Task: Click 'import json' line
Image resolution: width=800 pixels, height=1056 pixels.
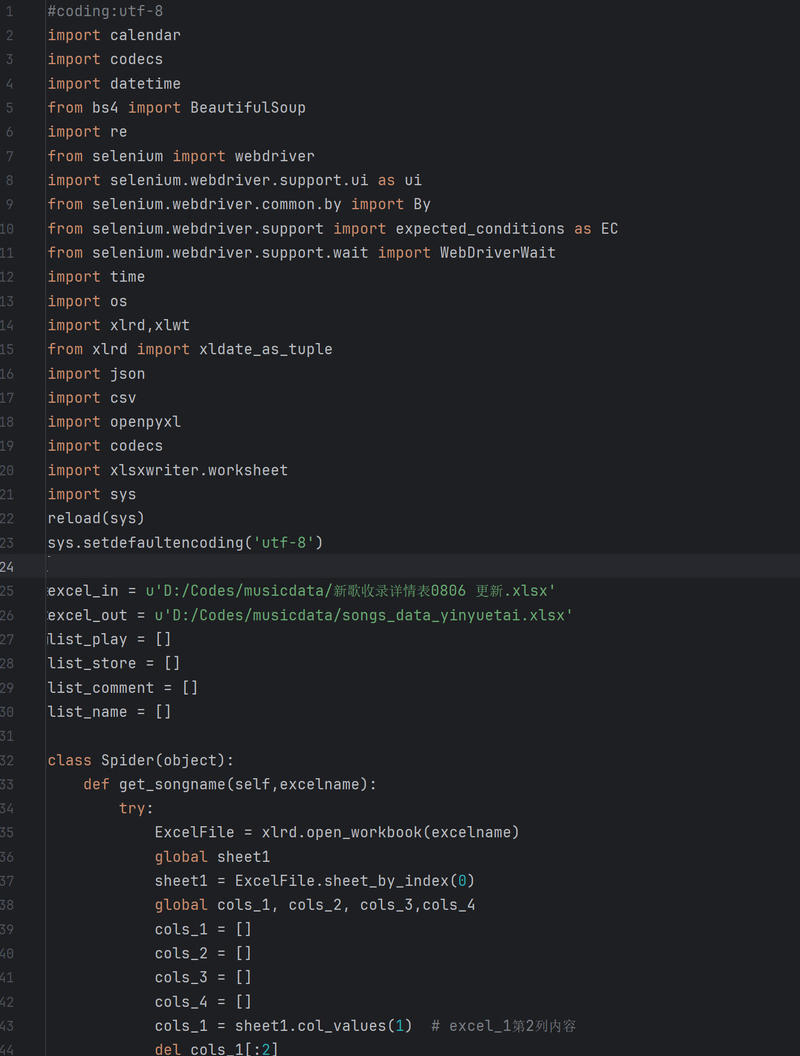Action: click(x=96, y=374)
